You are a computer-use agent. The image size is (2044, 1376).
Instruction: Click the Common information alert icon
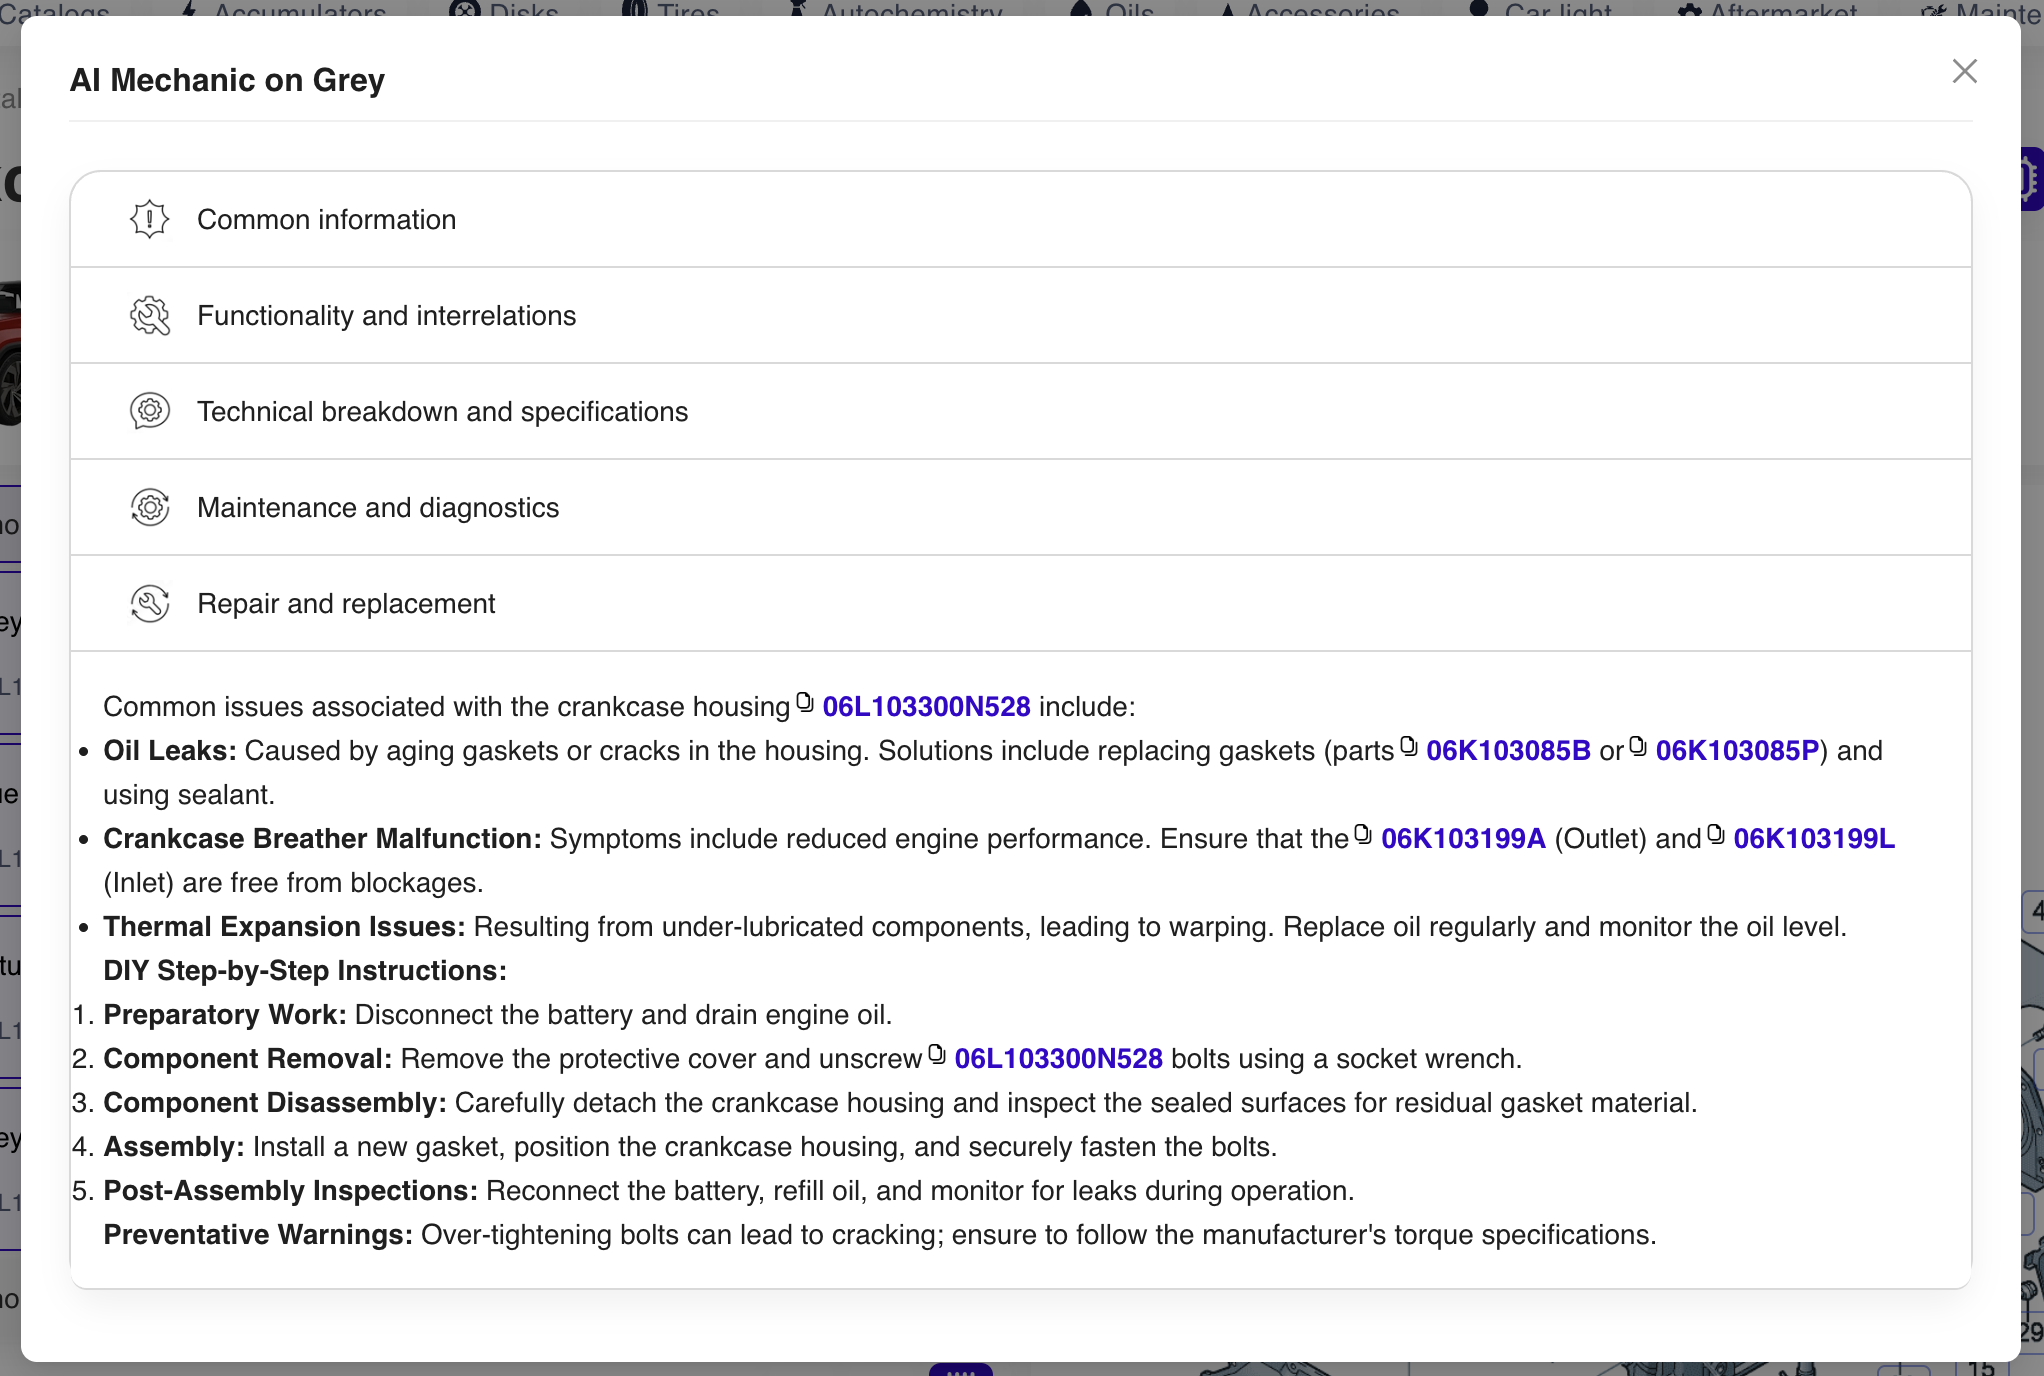coord(150,219)
